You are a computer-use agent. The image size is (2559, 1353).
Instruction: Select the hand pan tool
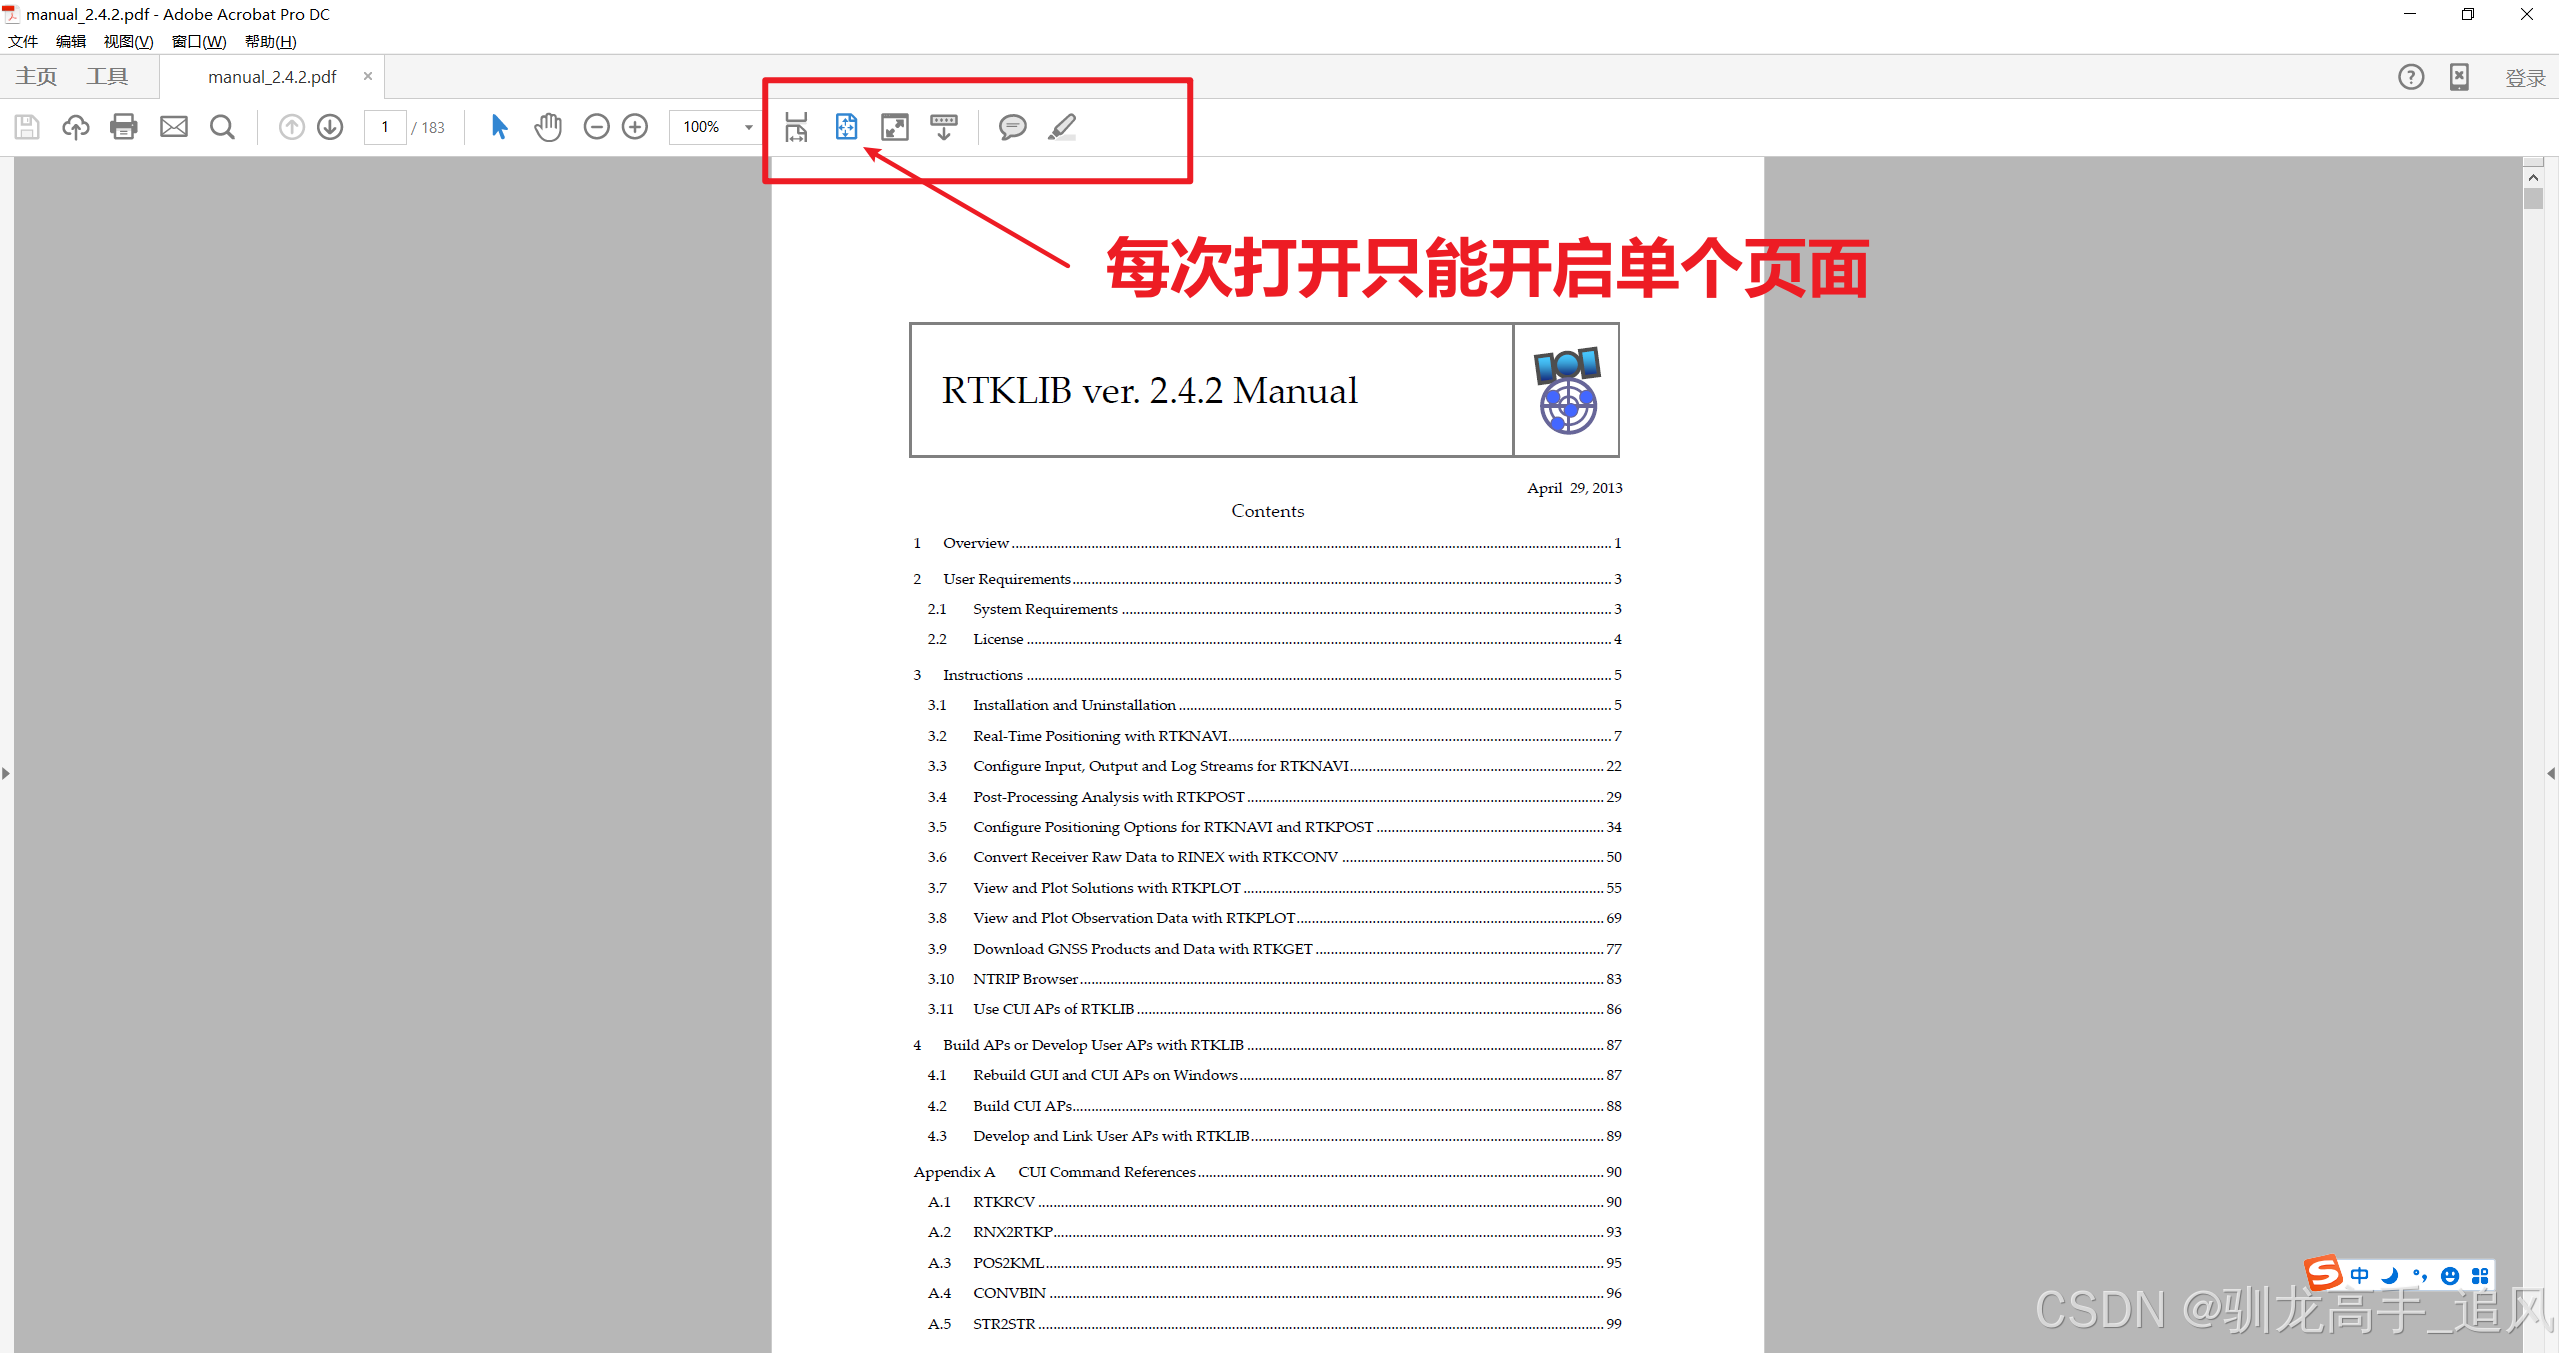(548, 127)
